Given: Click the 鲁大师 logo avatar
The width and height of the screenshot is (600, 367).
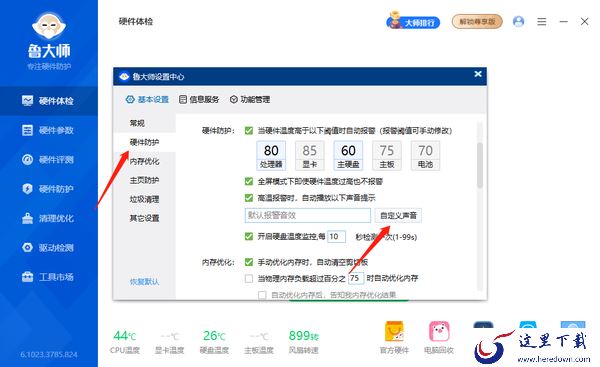Looking at the screenshot, I should [49, 26].
